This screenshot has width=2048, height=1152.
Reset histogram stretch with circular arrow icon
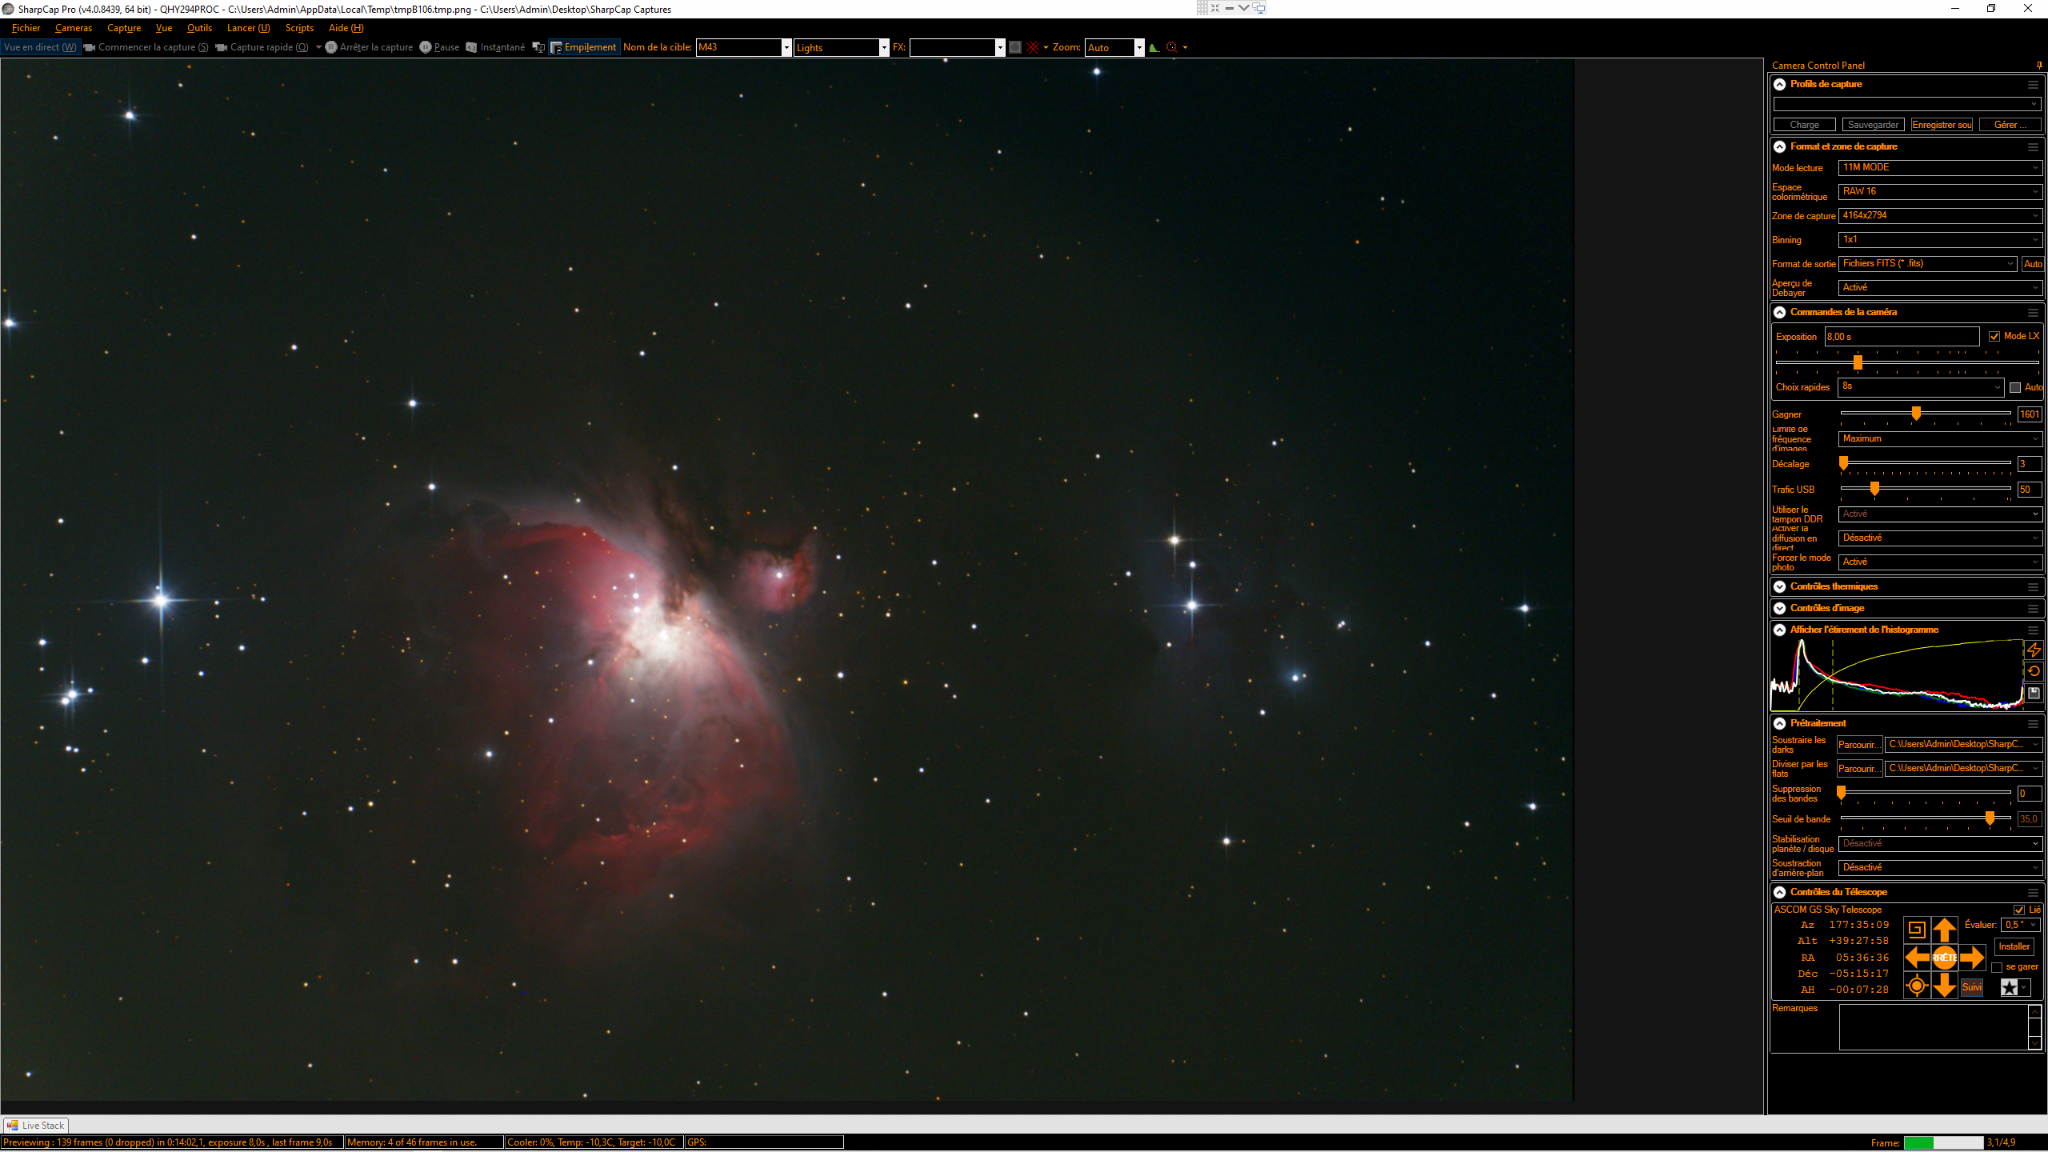(2033, 671)
